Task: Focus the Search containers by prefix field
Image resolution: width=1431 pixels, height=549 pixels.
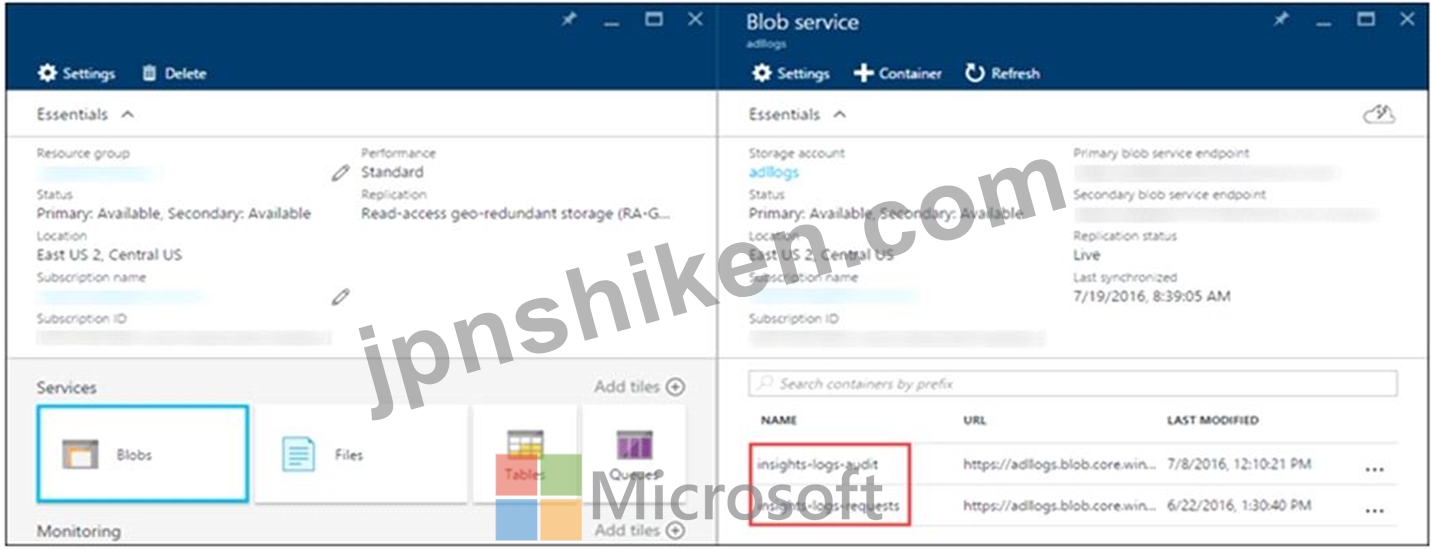Action: tap(1073, 383)
